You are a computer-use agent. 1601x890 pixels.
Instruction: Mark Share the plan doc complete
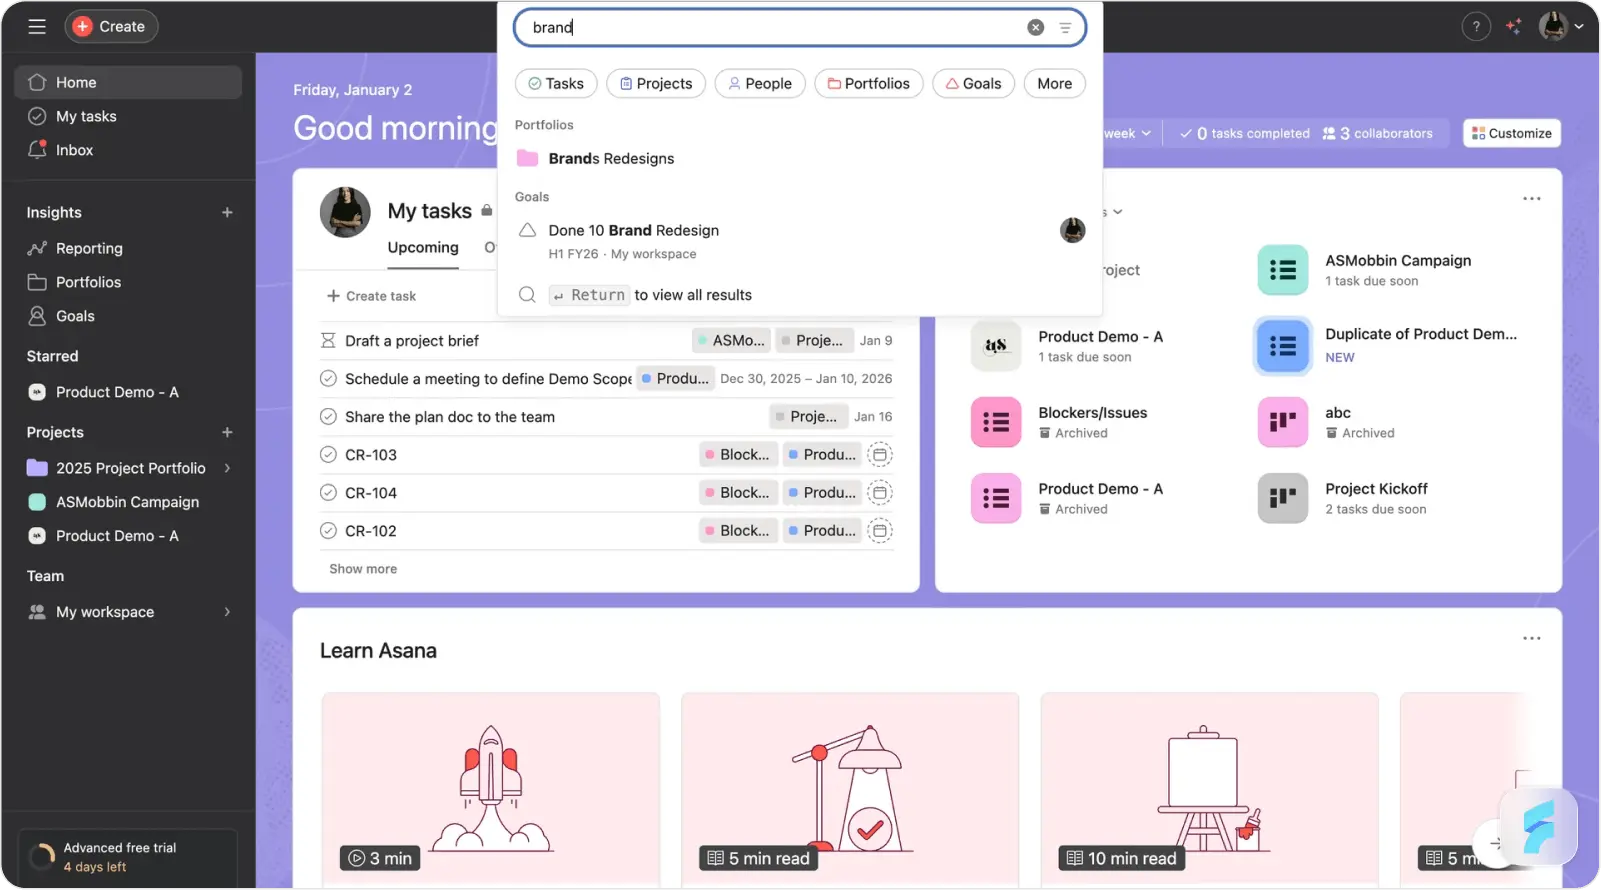pos(328,417)
